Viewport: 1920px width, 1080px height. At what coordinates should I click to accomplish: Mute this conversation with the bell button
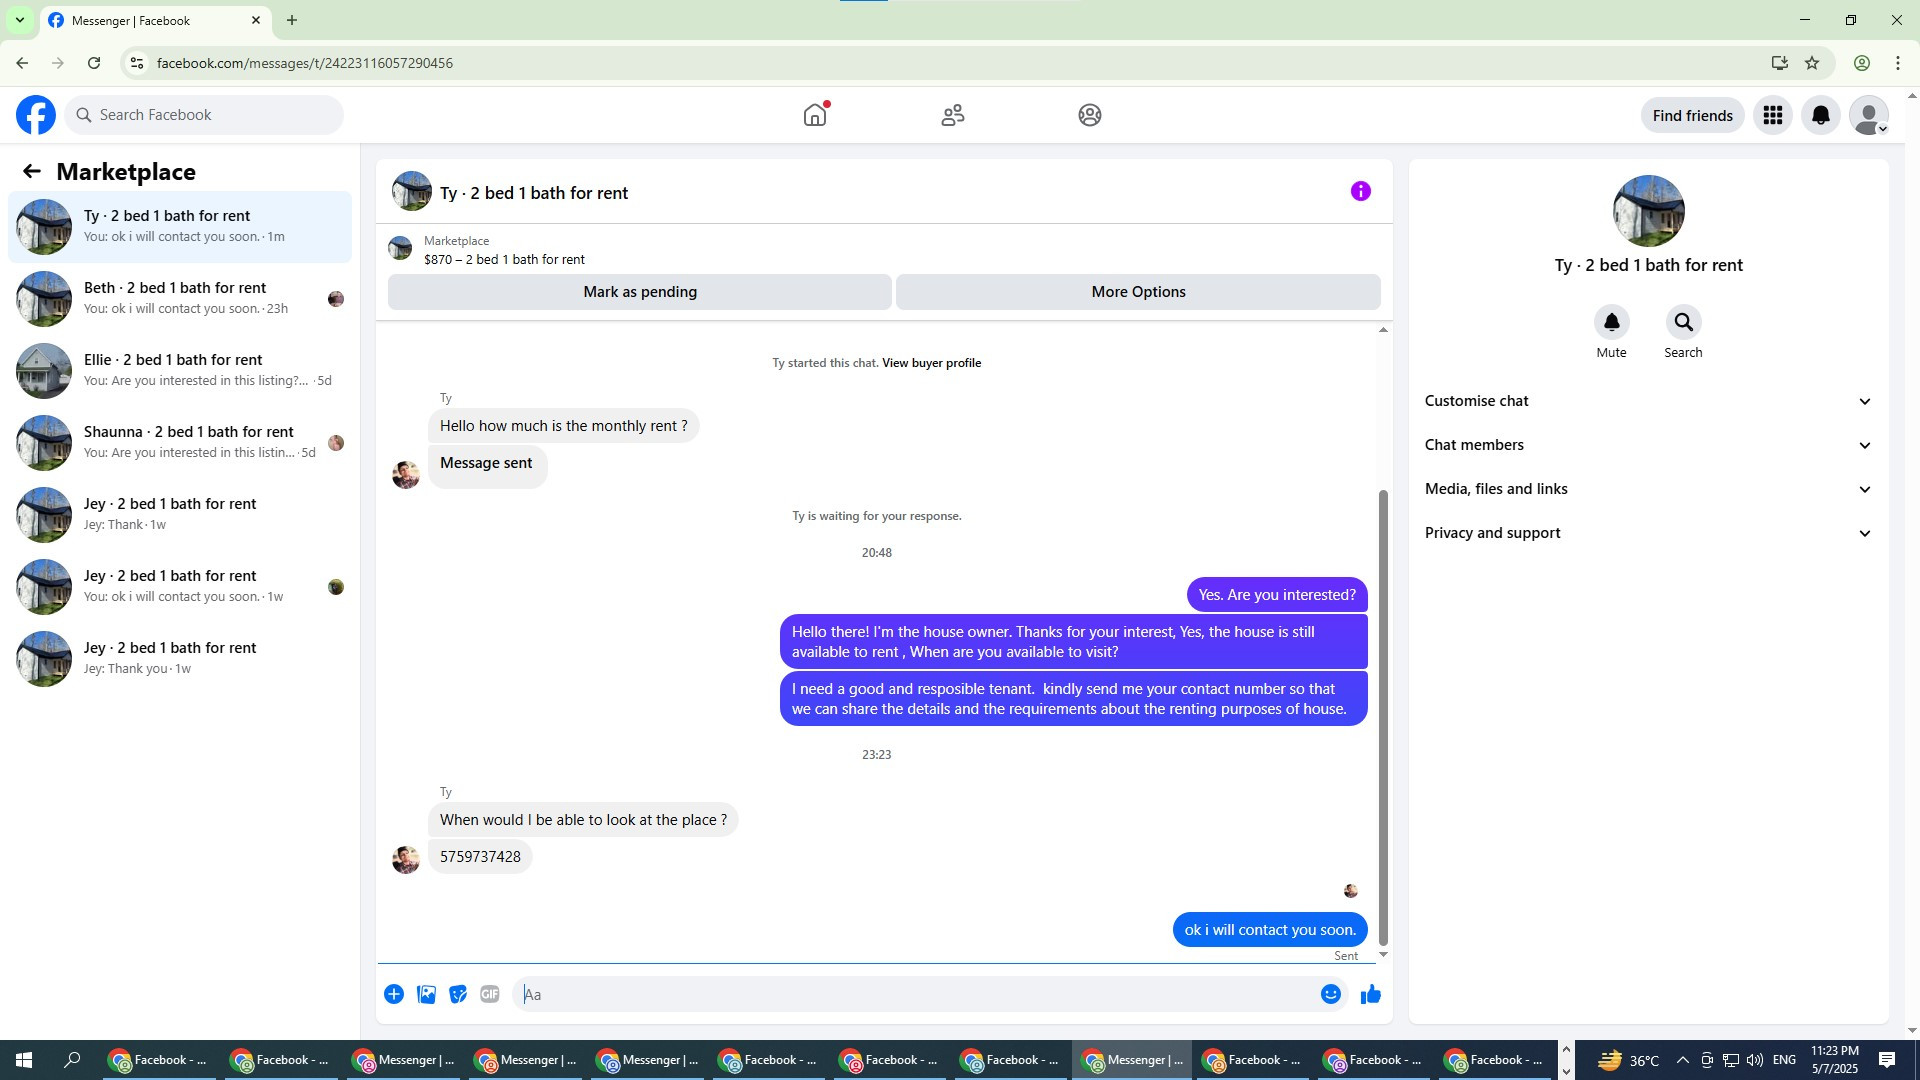[x=1611, y=322]
